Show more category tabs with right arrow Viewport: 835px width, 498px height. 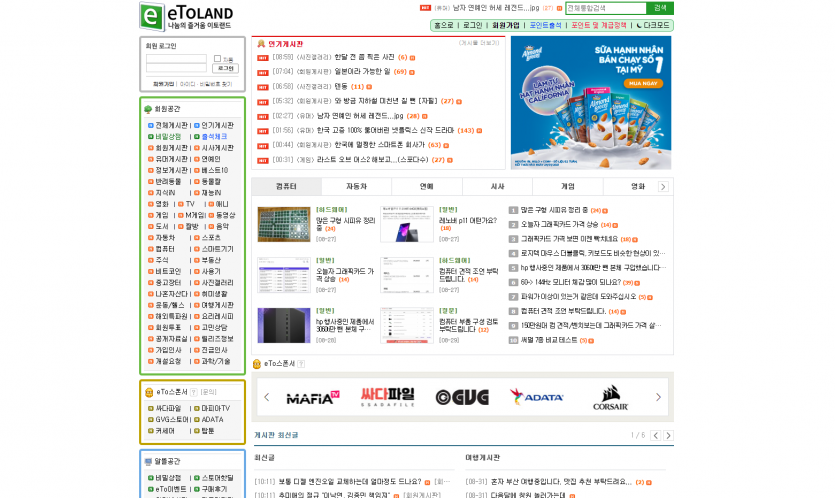663,187
